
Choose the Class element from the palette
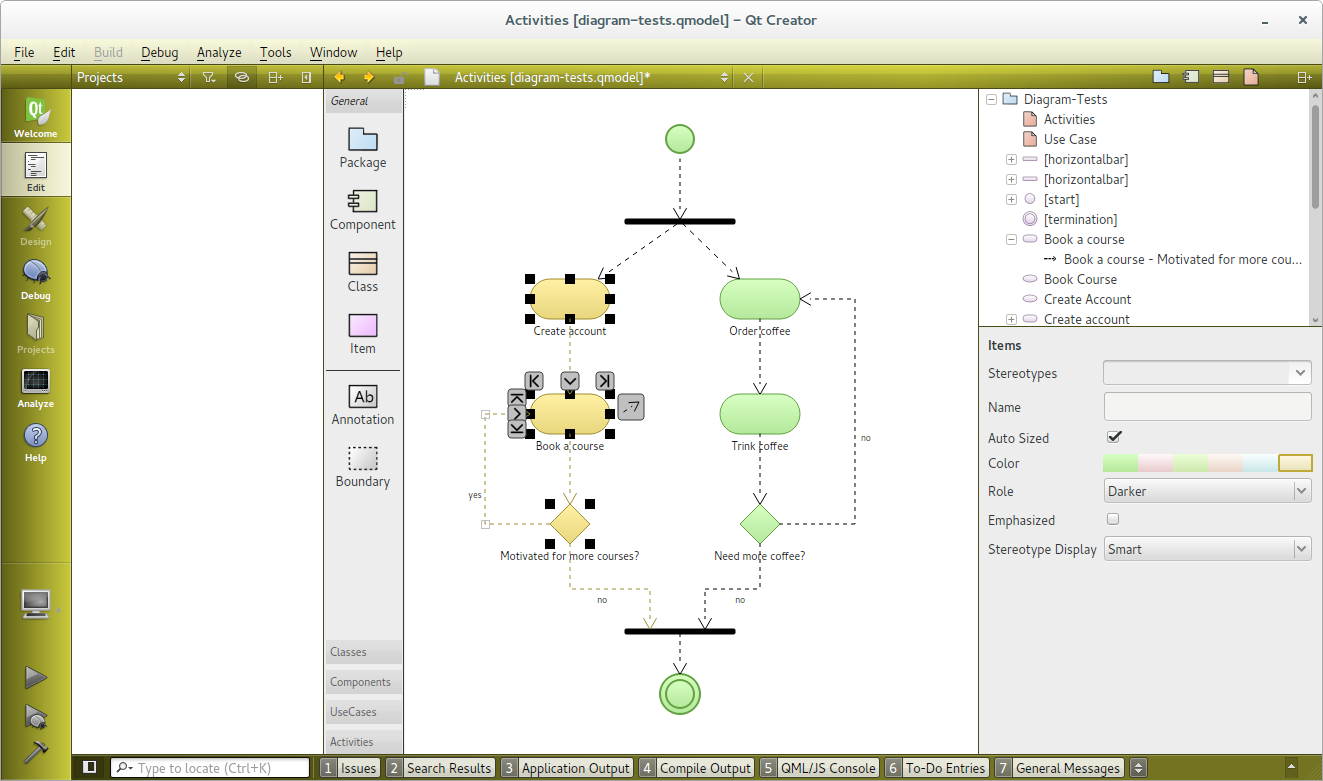[362, 263]
